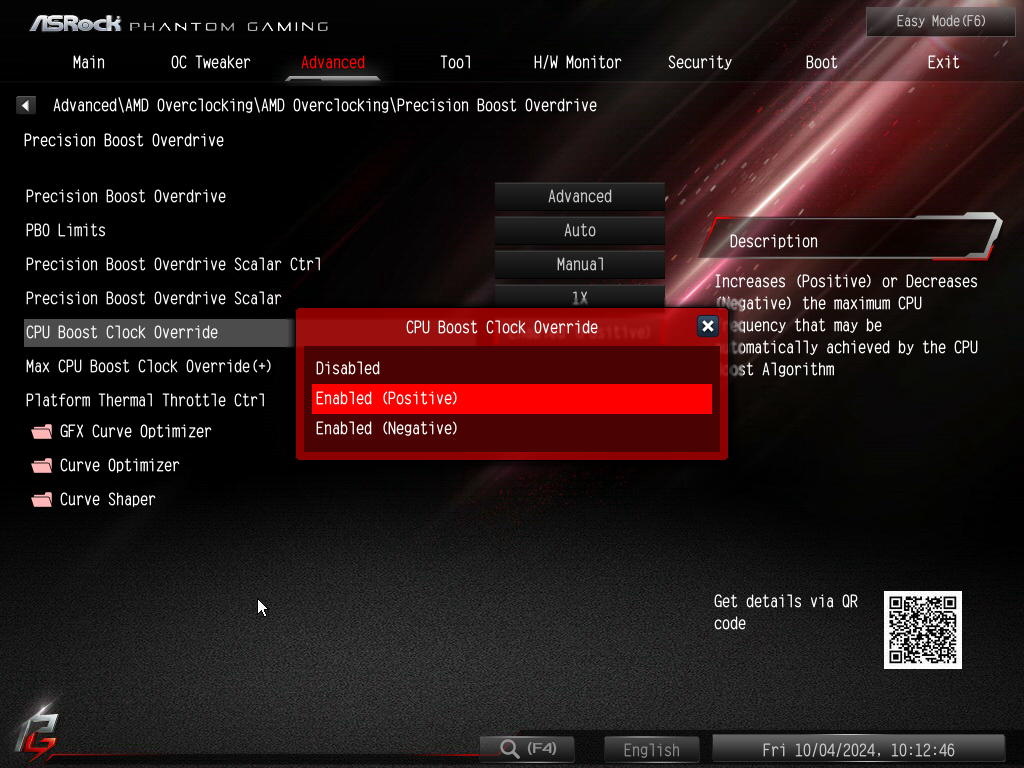This screenshot has width=1024, height=768.
Task: Select Precision Boost Overdrive Scalar Ctrl label
Action: pyautogui.click(x=174, y=264)
